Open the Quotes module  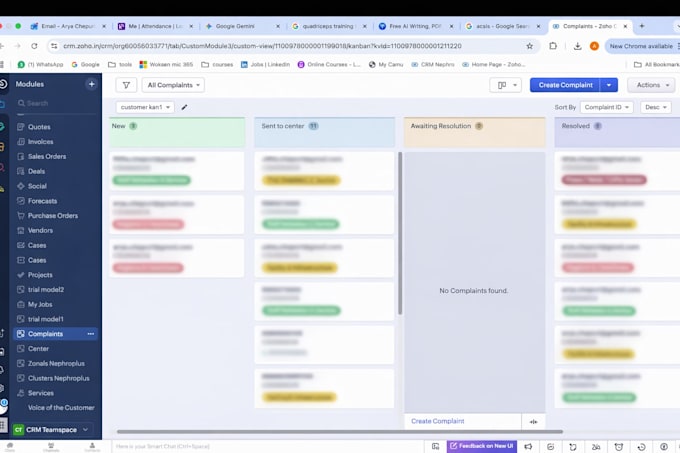[39, 127]
